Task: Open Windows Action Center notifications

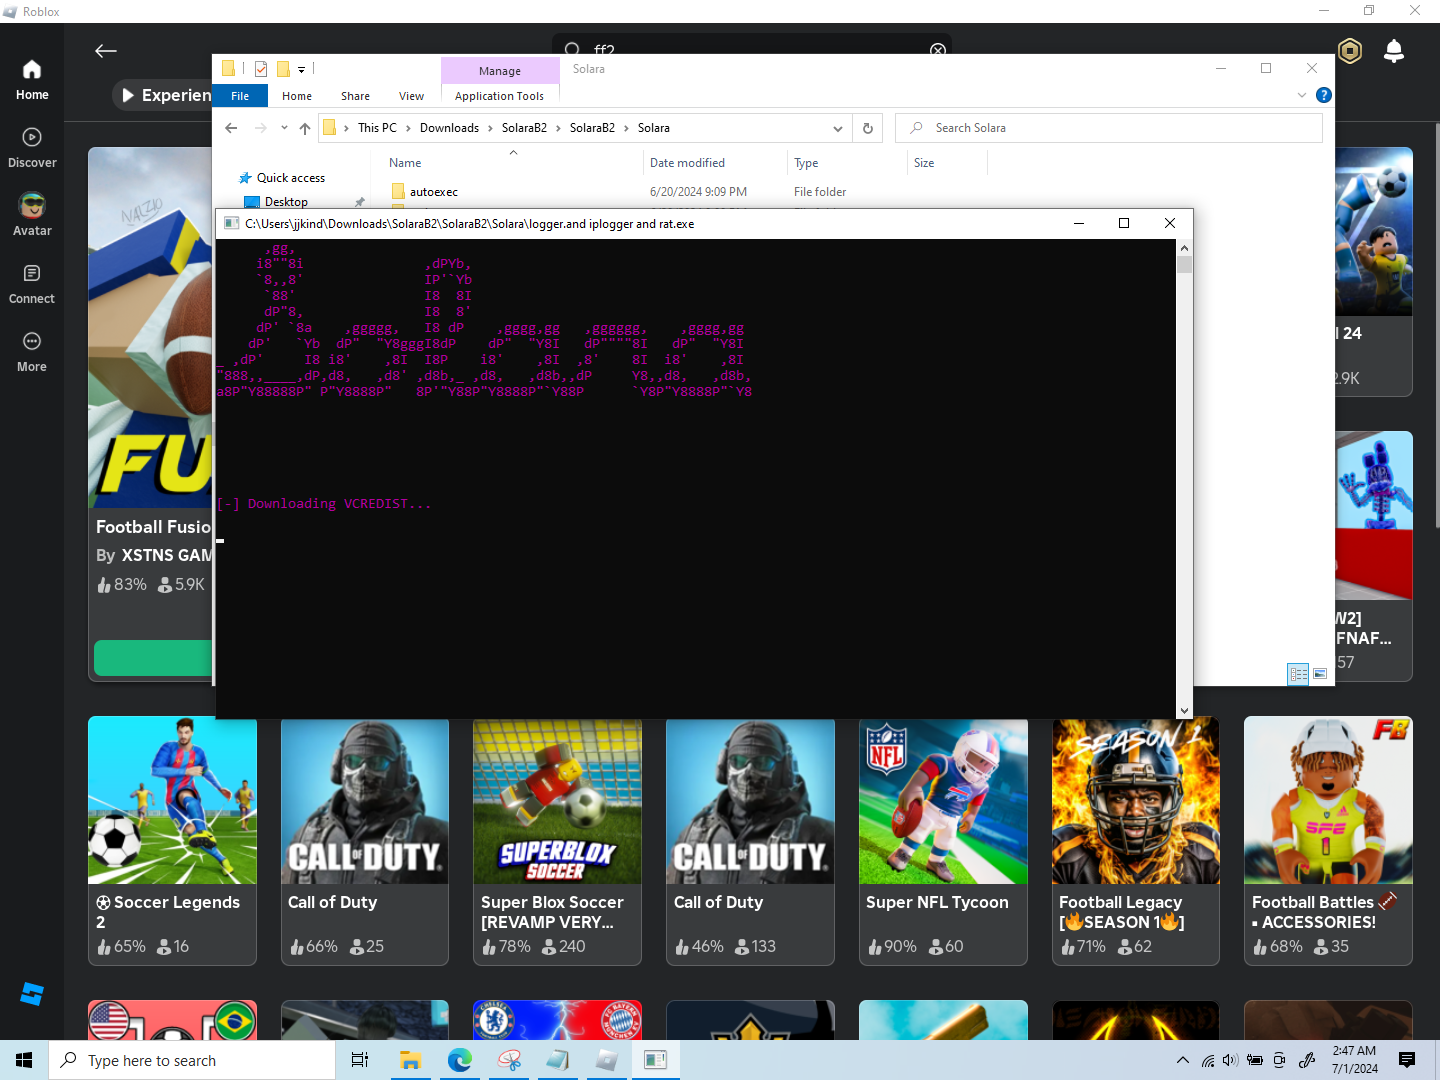Action: [1407, 1060]
